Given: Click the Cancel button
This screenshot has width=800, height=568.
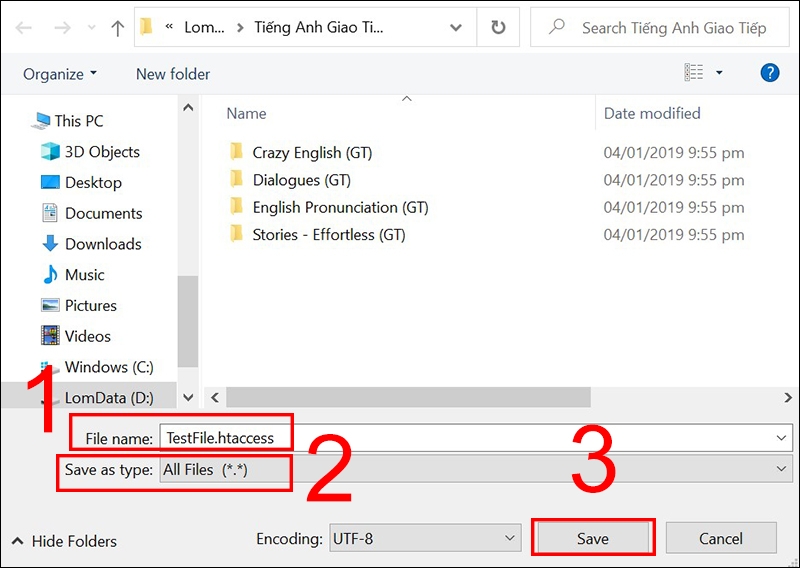Looking at the screenshot, I should [x=721, y=538].
